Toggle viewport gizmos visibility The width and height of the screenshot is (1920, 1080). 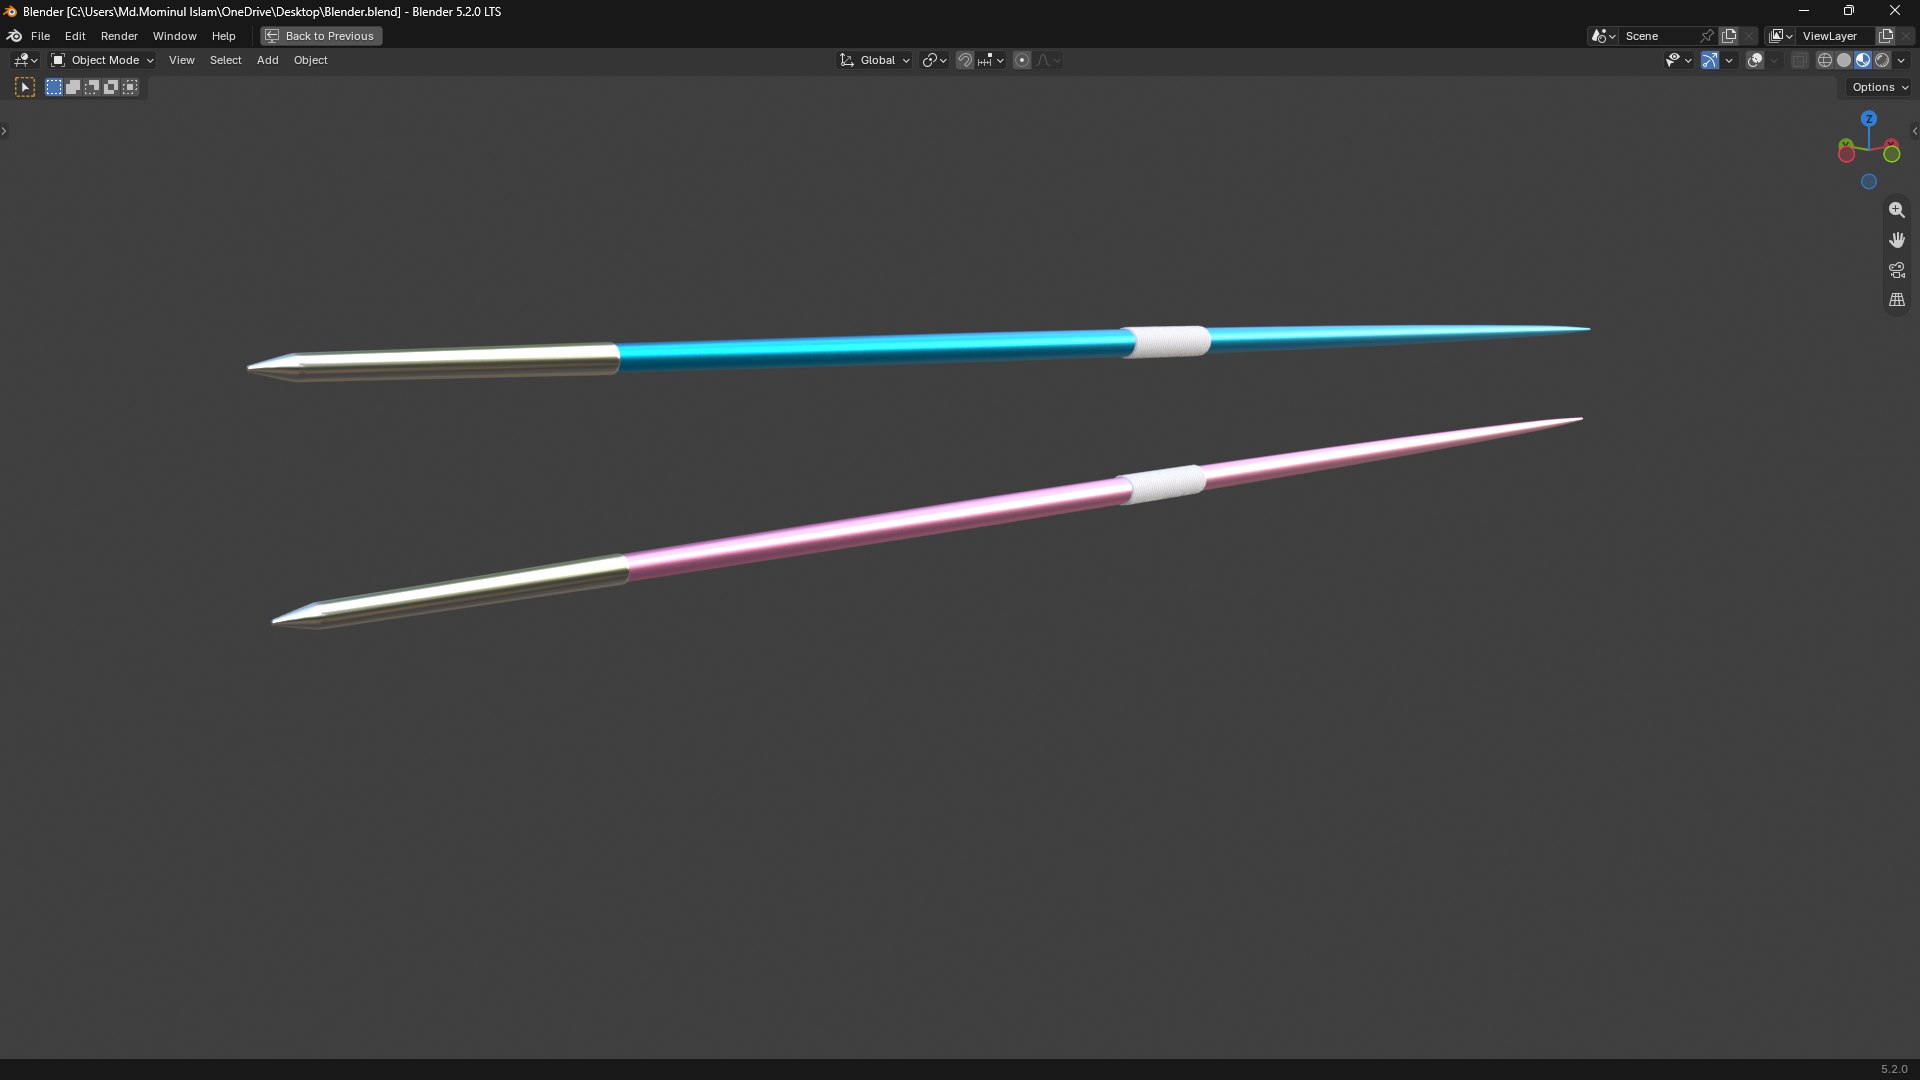coord(1710,61)
